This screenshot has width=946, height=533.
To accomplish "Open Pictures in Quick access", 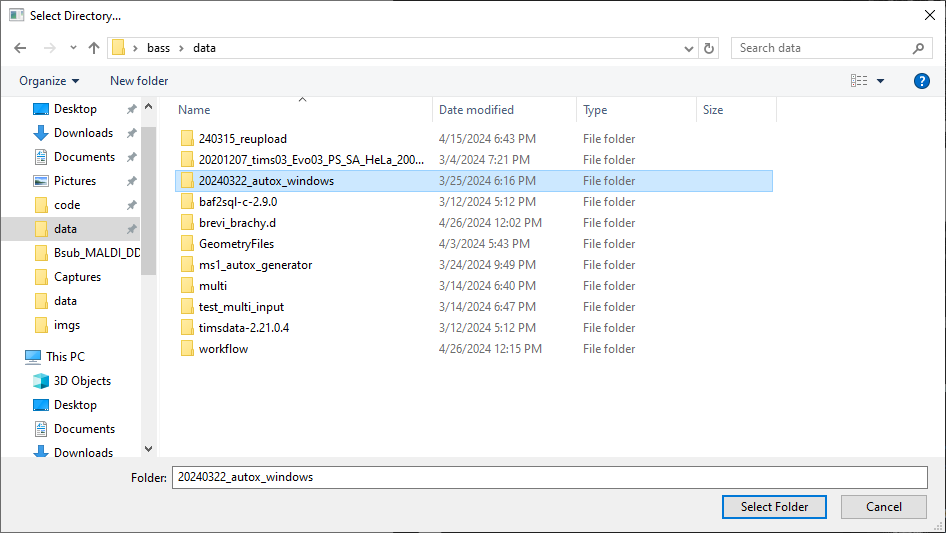I will [75, 181].
